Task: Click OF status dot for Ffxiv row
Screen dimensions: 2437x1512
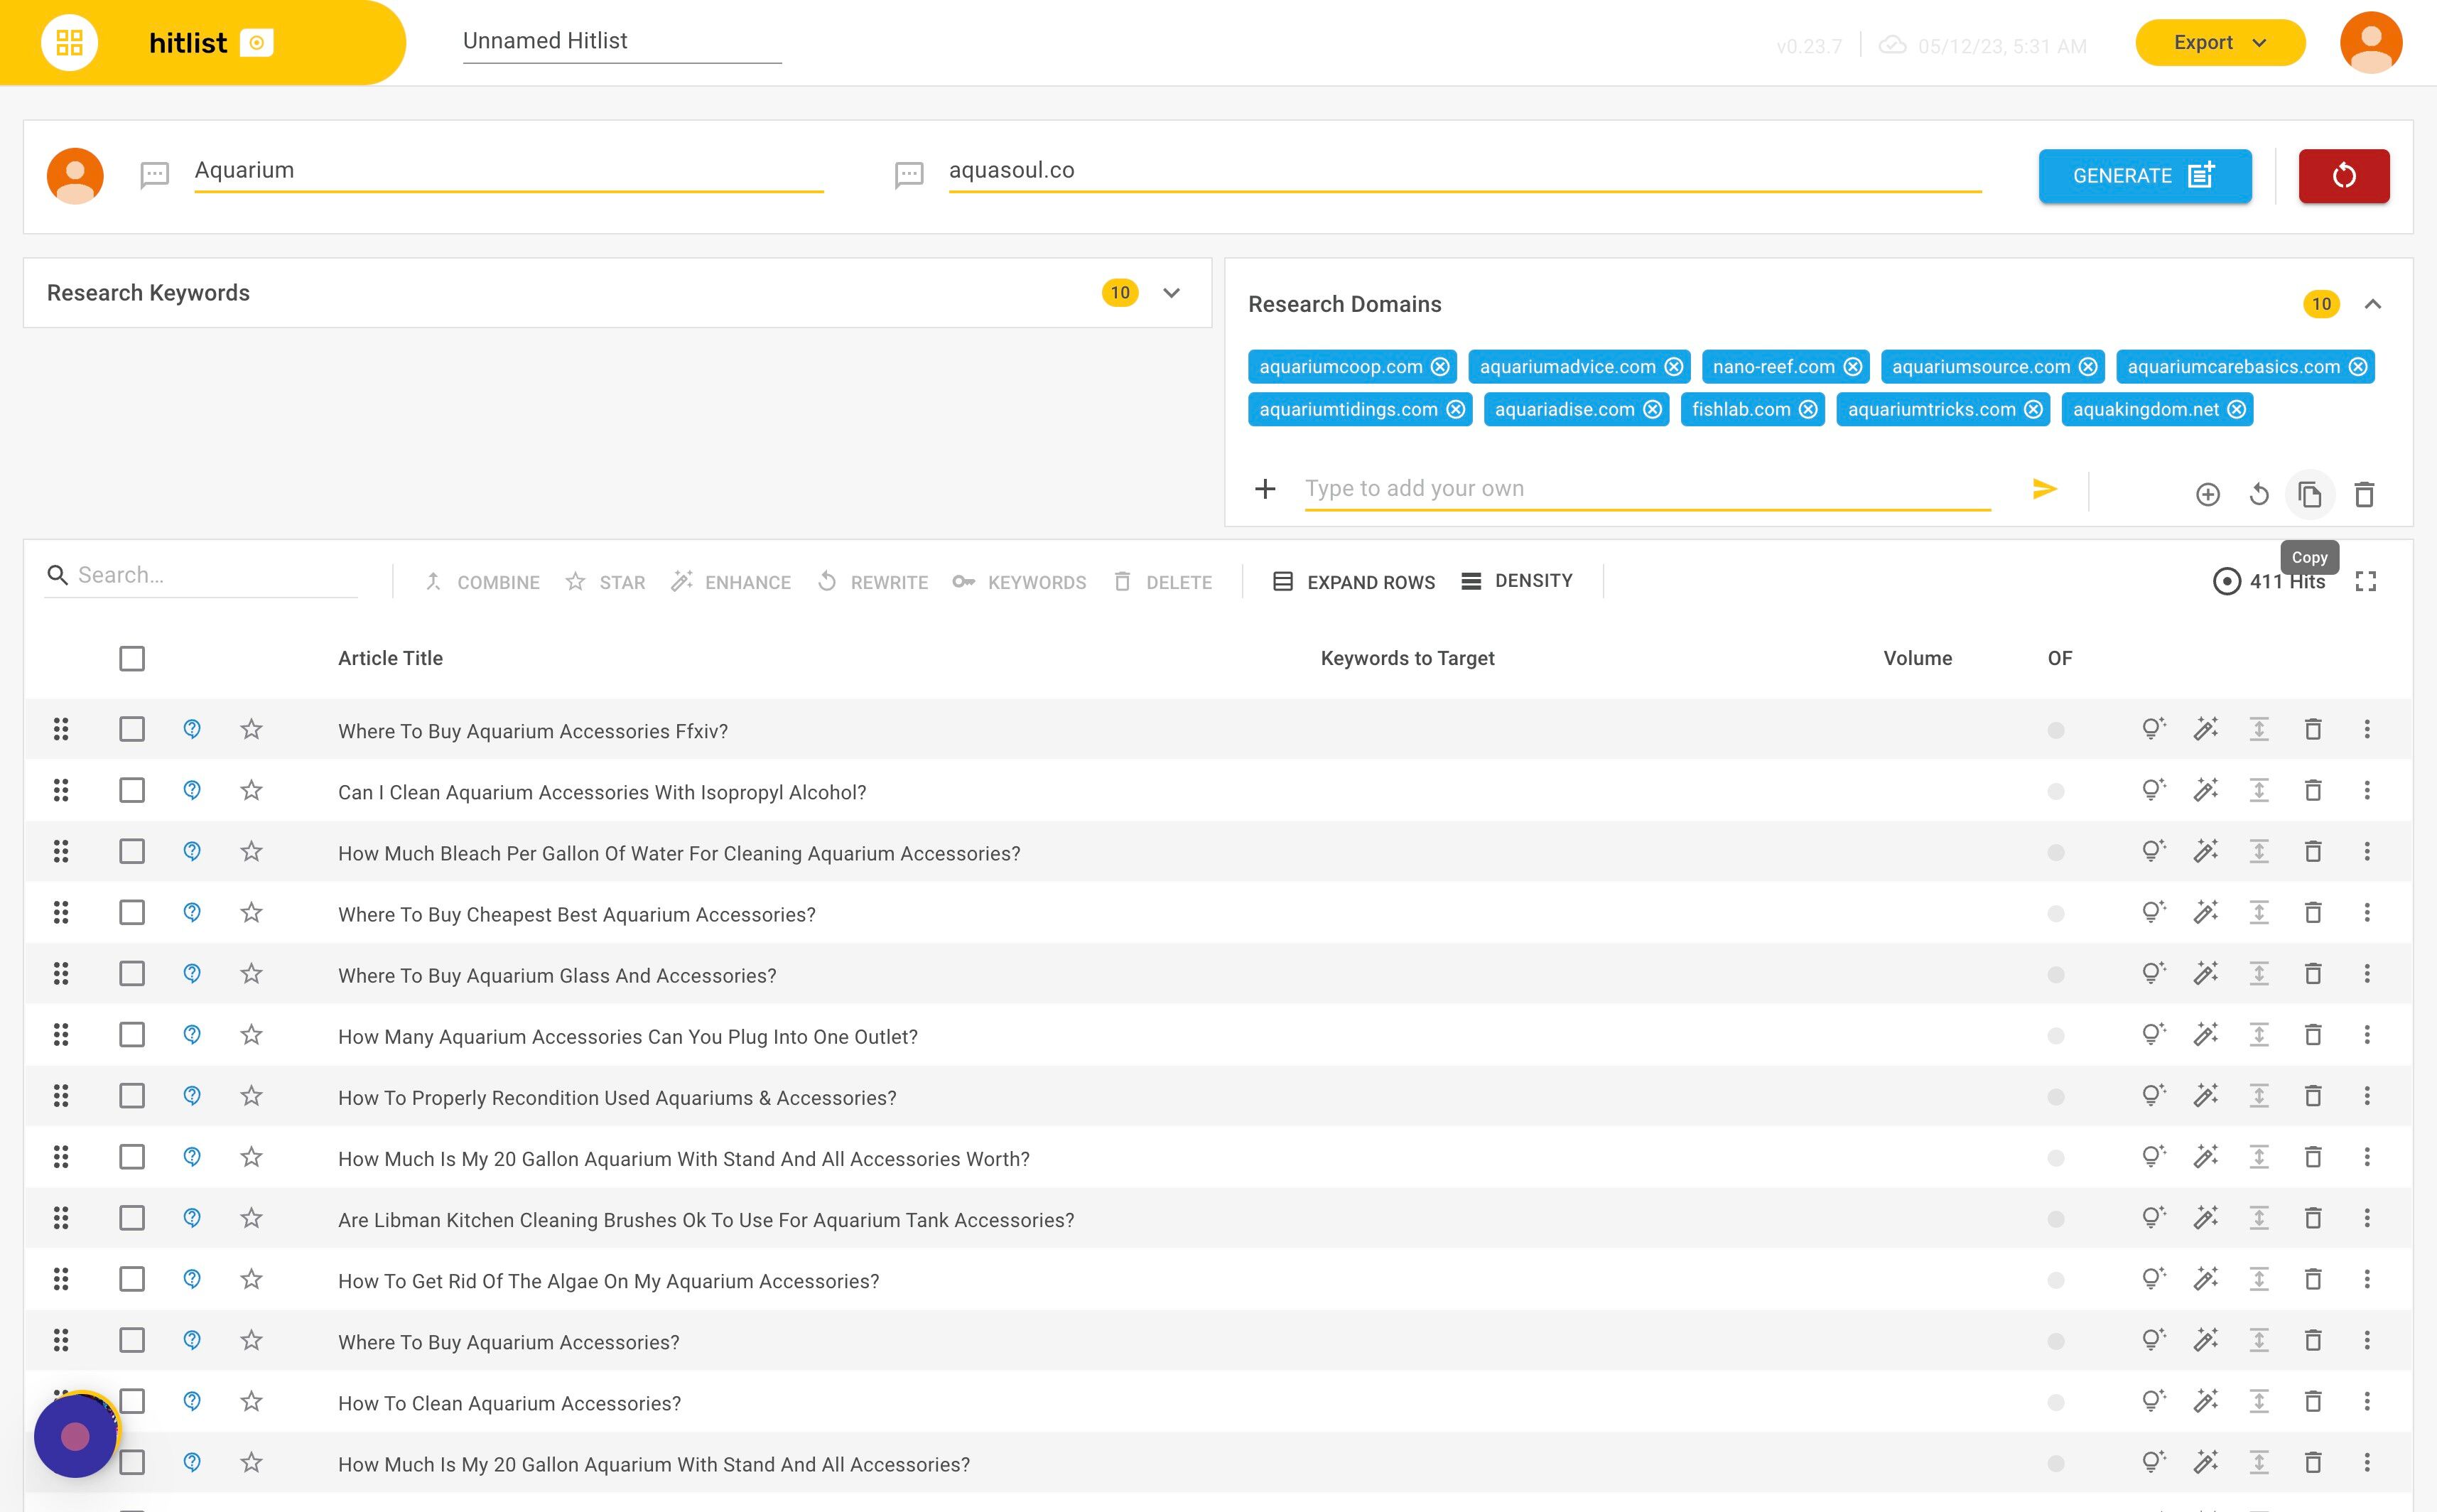Action: tap(2055, 730)
